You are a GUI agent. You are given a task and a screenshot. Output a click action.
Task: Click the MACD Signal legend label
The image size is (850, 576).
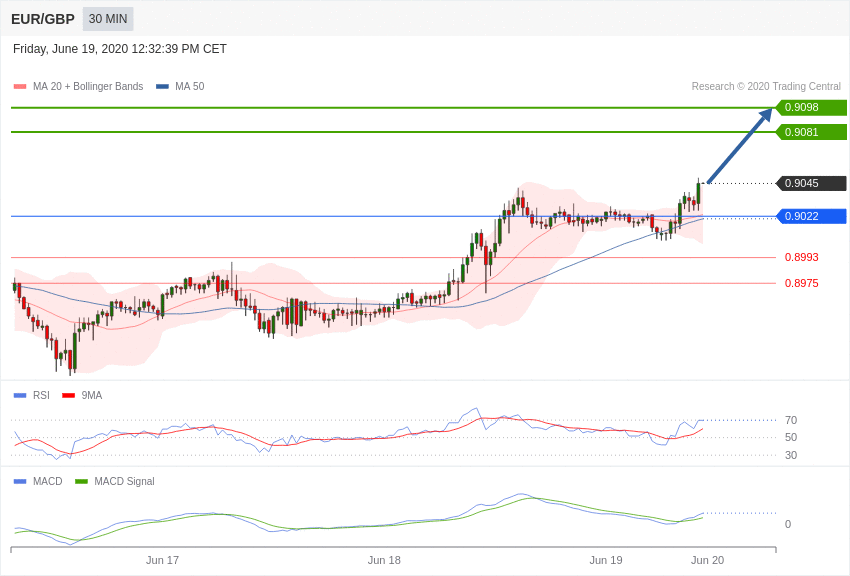(124, 481)
